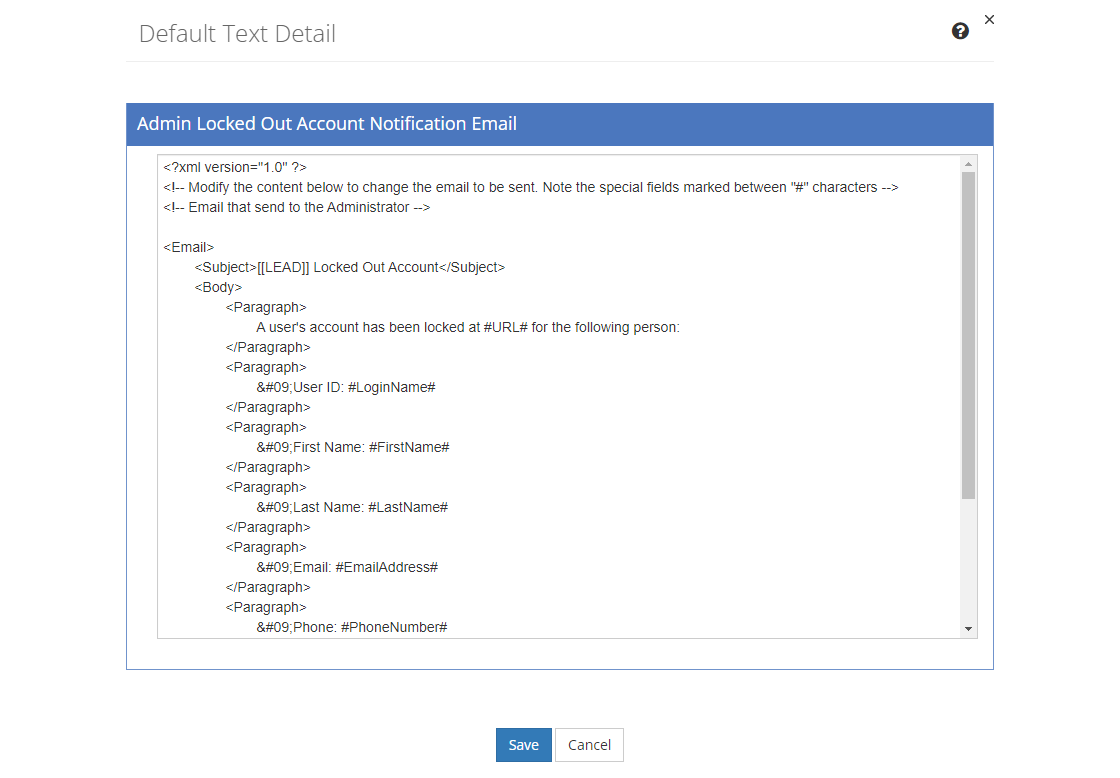Click the line containing #URL# placeholder
The height and width of the screenshot is (778, 1120).
tap(468, 327)
